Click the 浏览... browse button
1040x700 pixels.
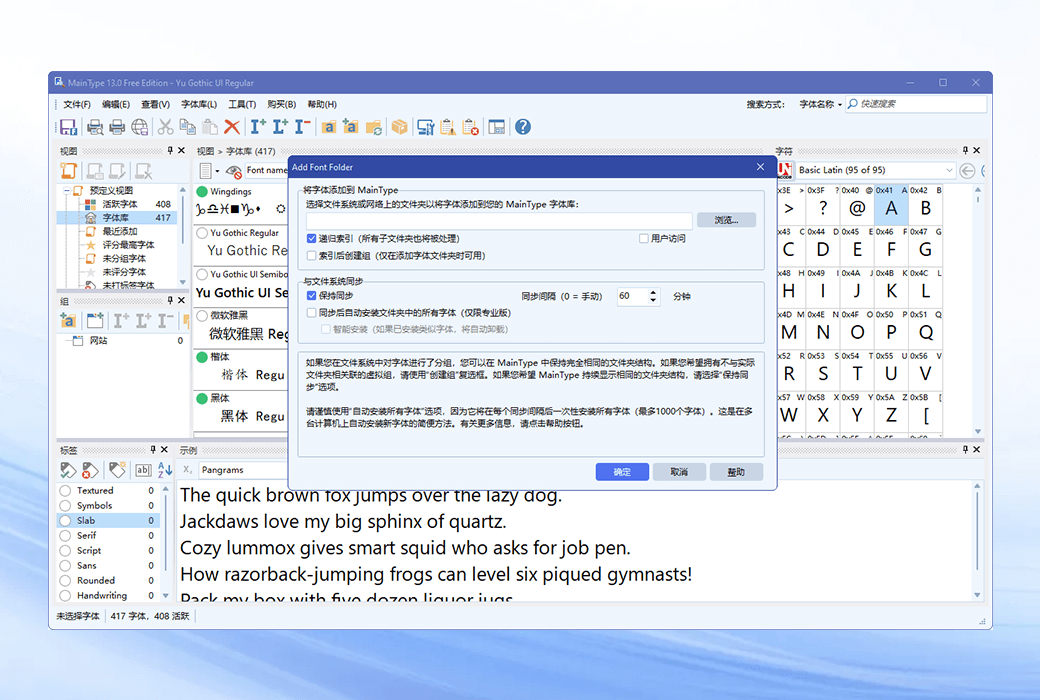[x=726, y=220]
